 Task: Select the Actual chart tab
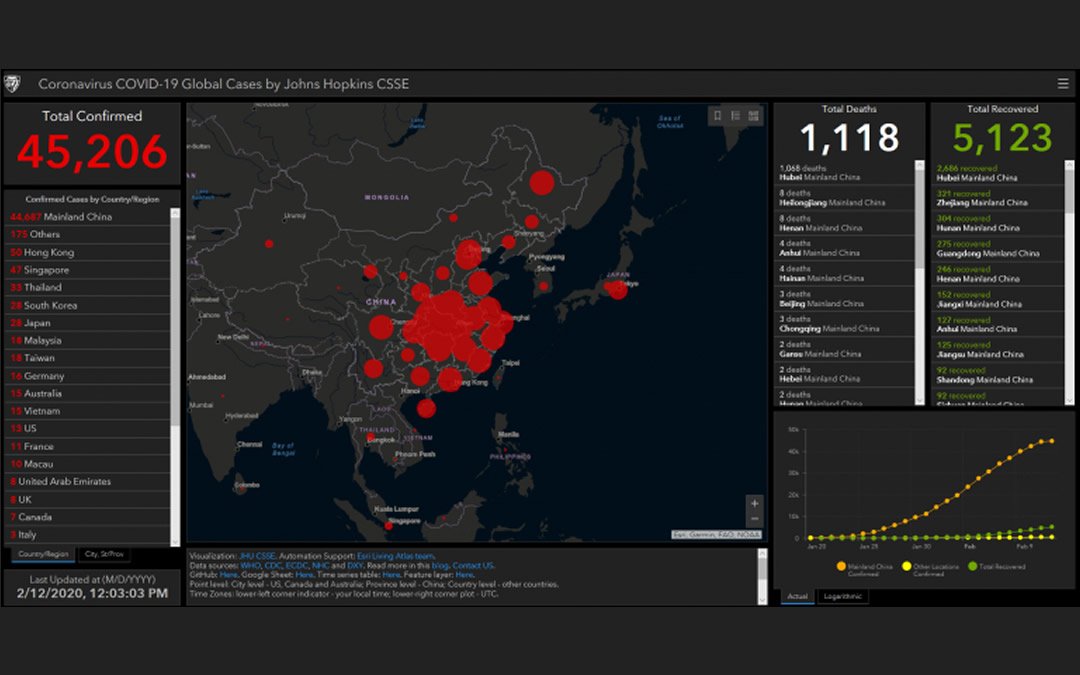798,596
